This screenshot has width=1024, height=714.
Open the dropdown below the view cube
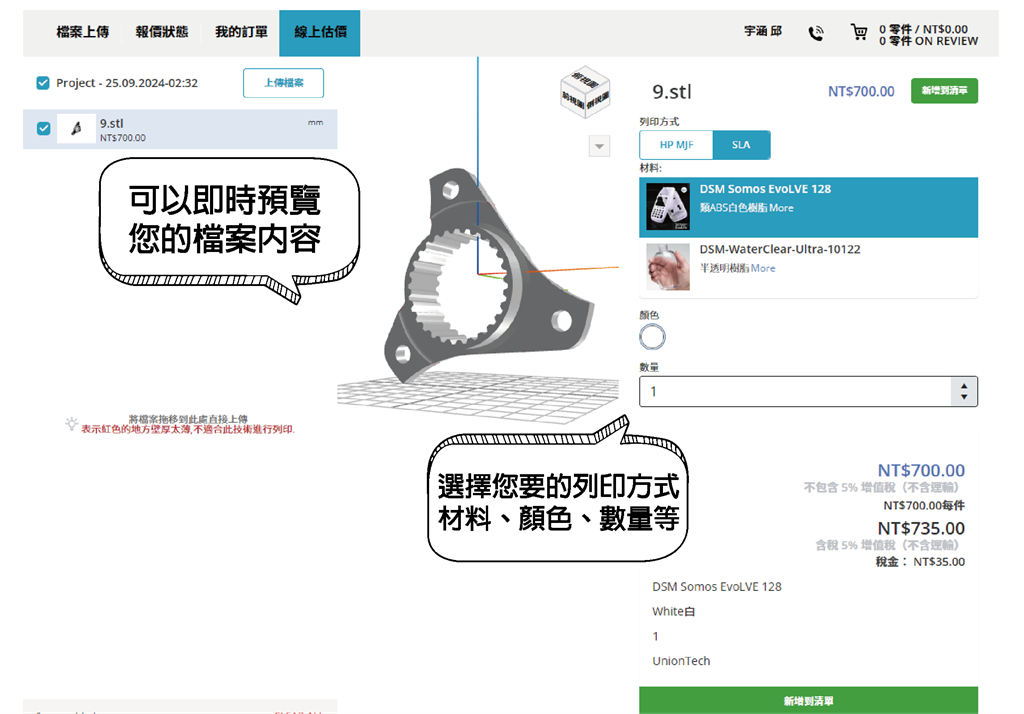pyautogui.click(x=598, y=146)
